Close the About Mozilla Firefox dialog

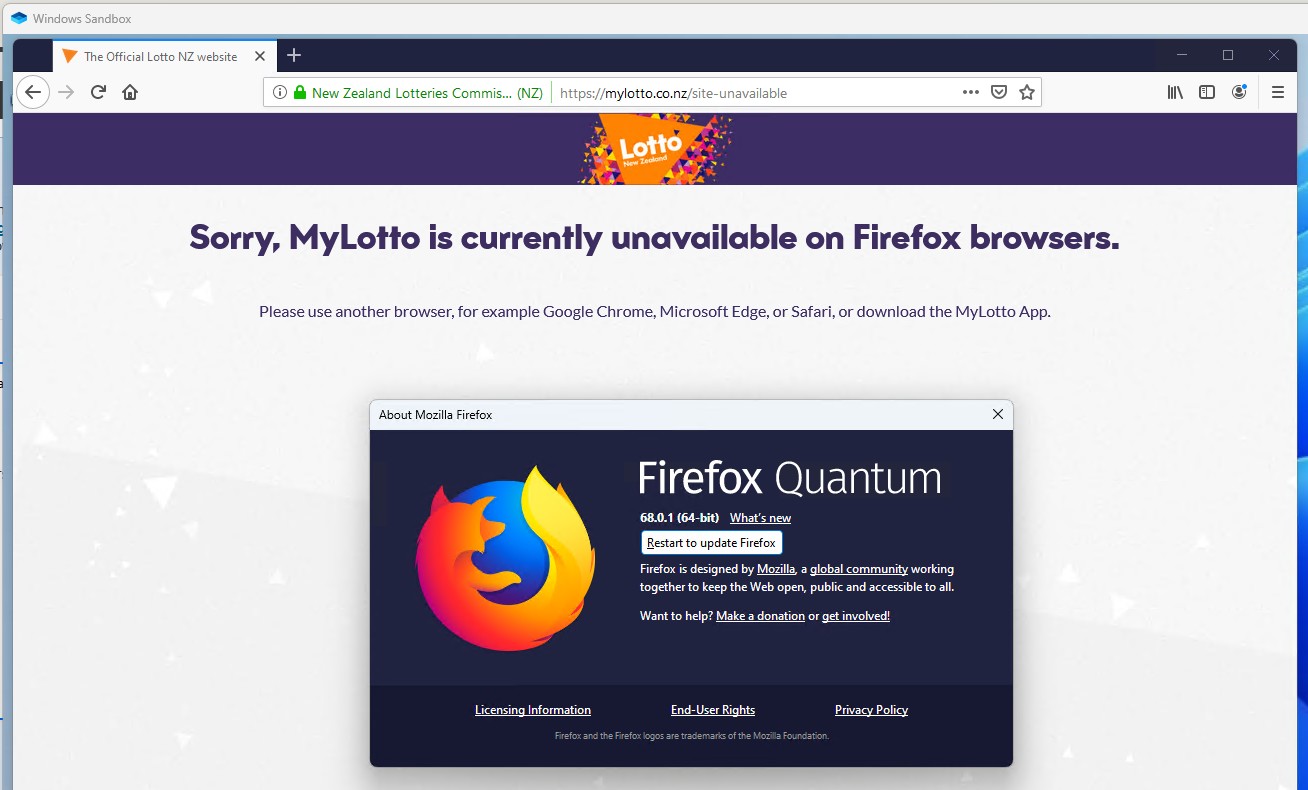click(997, 414)
